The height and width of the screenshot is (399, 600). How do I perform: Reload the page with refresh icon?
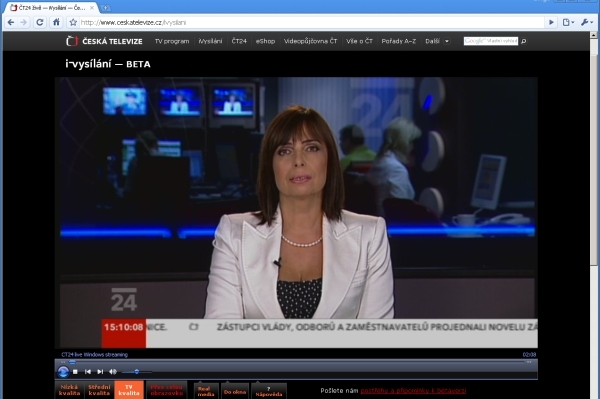(x=39, y=23)
